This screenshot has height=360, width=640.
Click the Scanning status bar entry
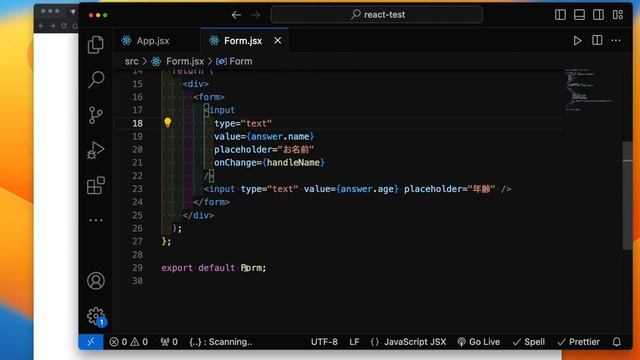221,342
